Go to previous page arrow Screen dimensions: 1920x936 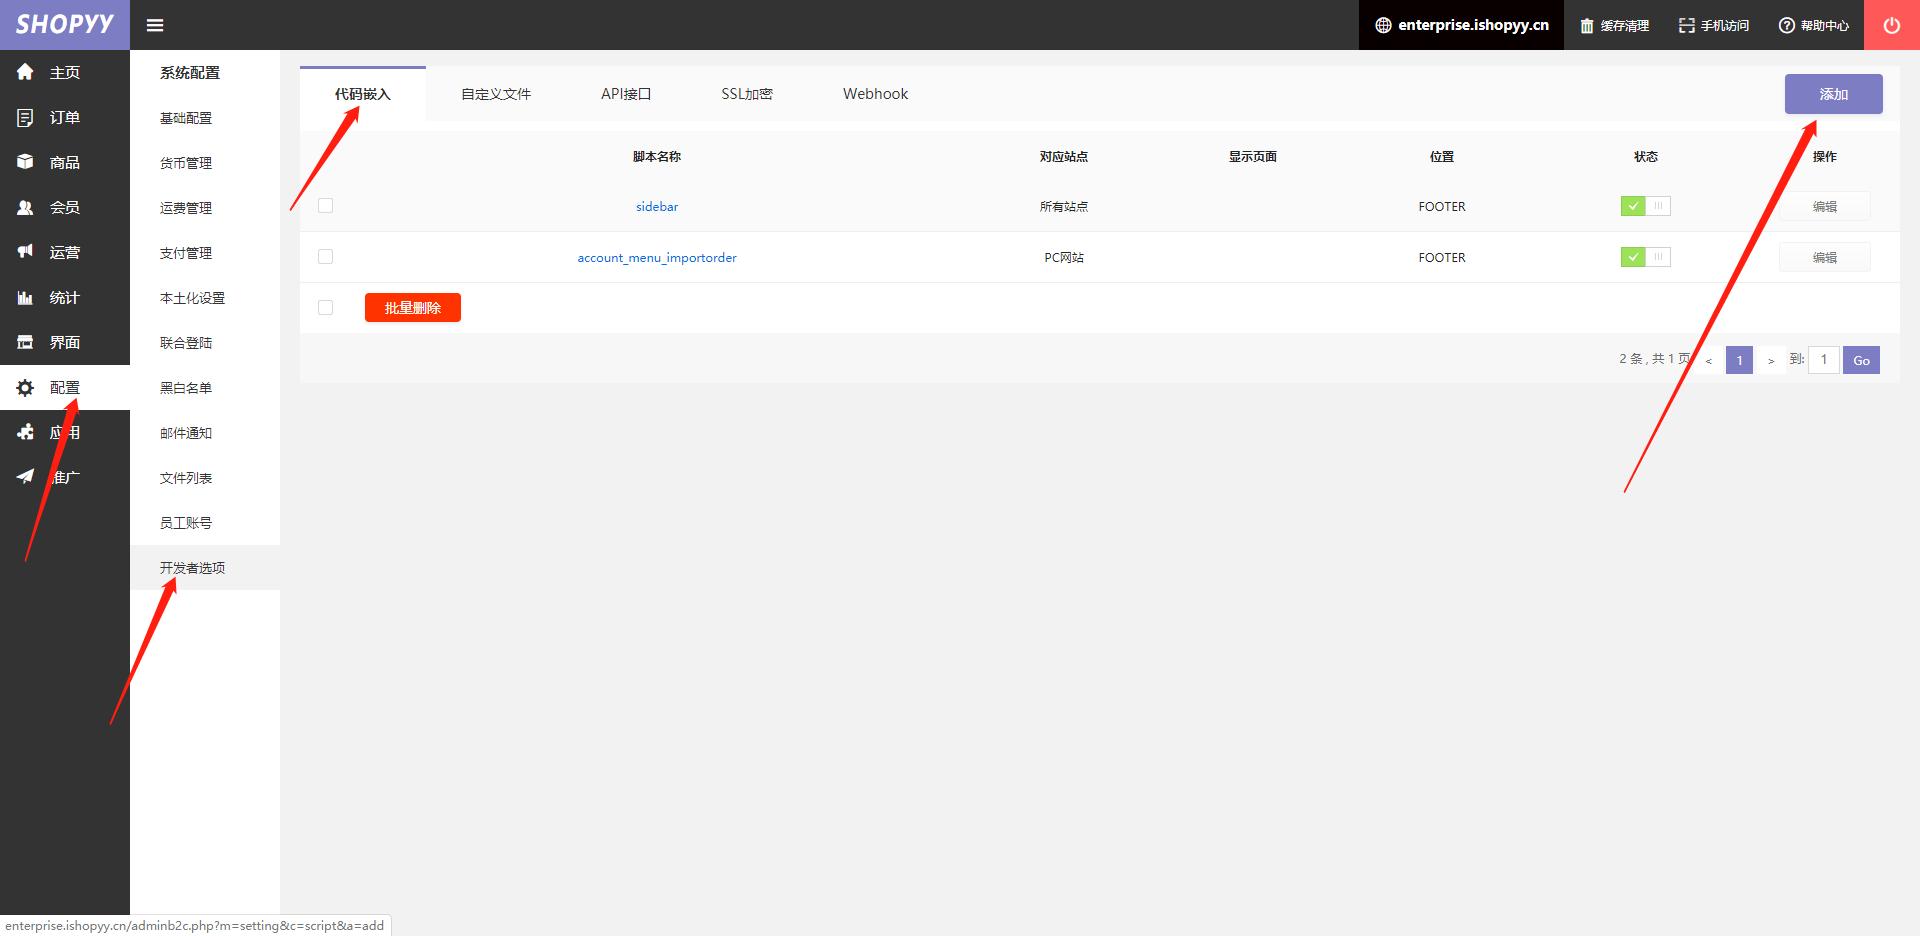(x=1709, y=360)
